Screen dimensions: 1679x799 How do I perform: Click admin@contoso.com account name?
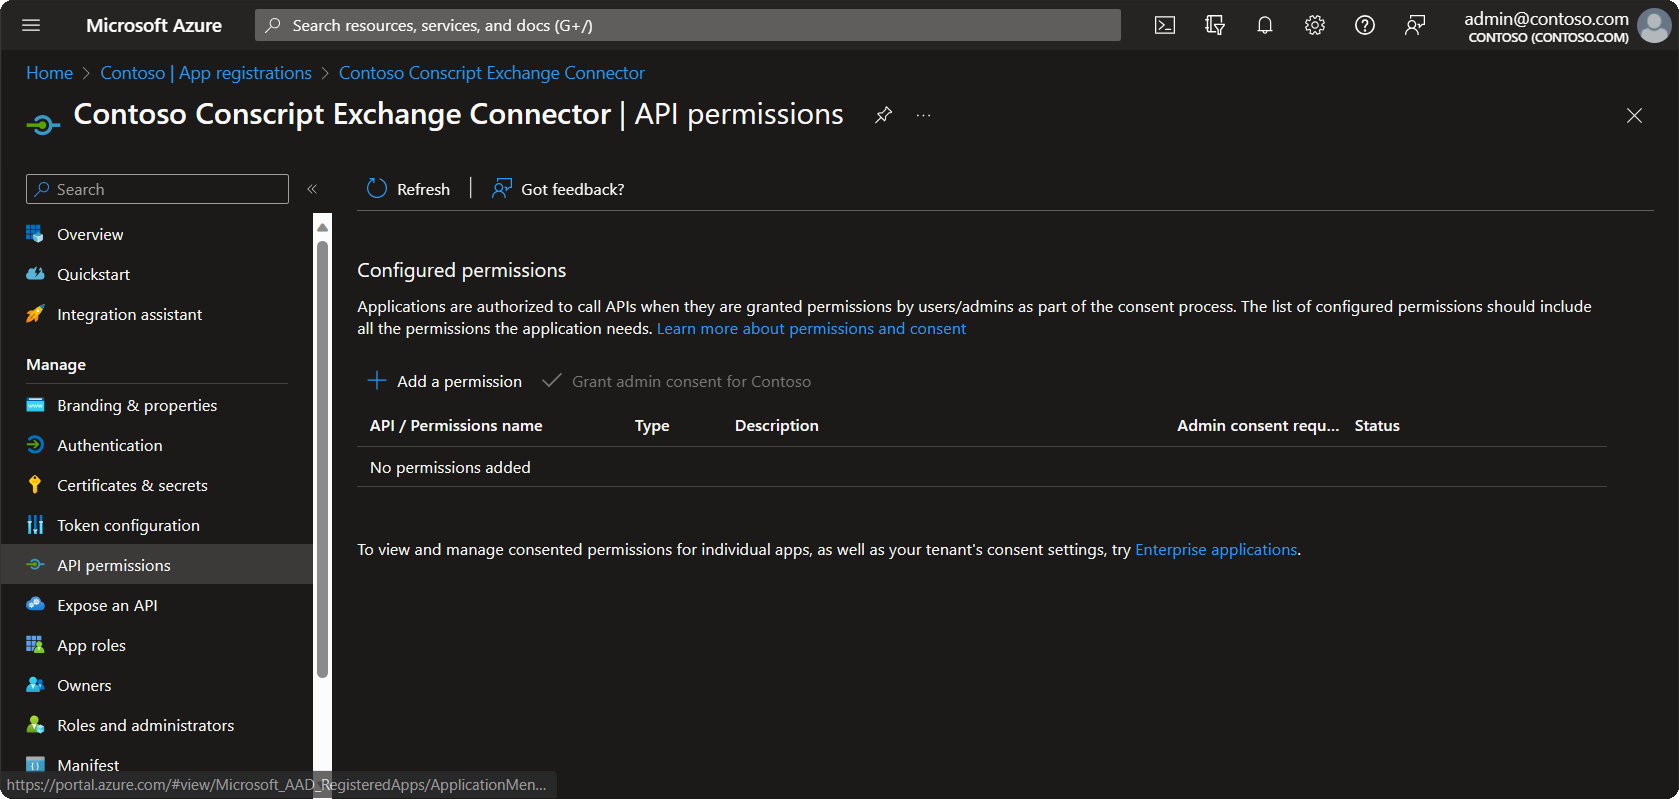pyautogui.click(x=1546, y=18)
